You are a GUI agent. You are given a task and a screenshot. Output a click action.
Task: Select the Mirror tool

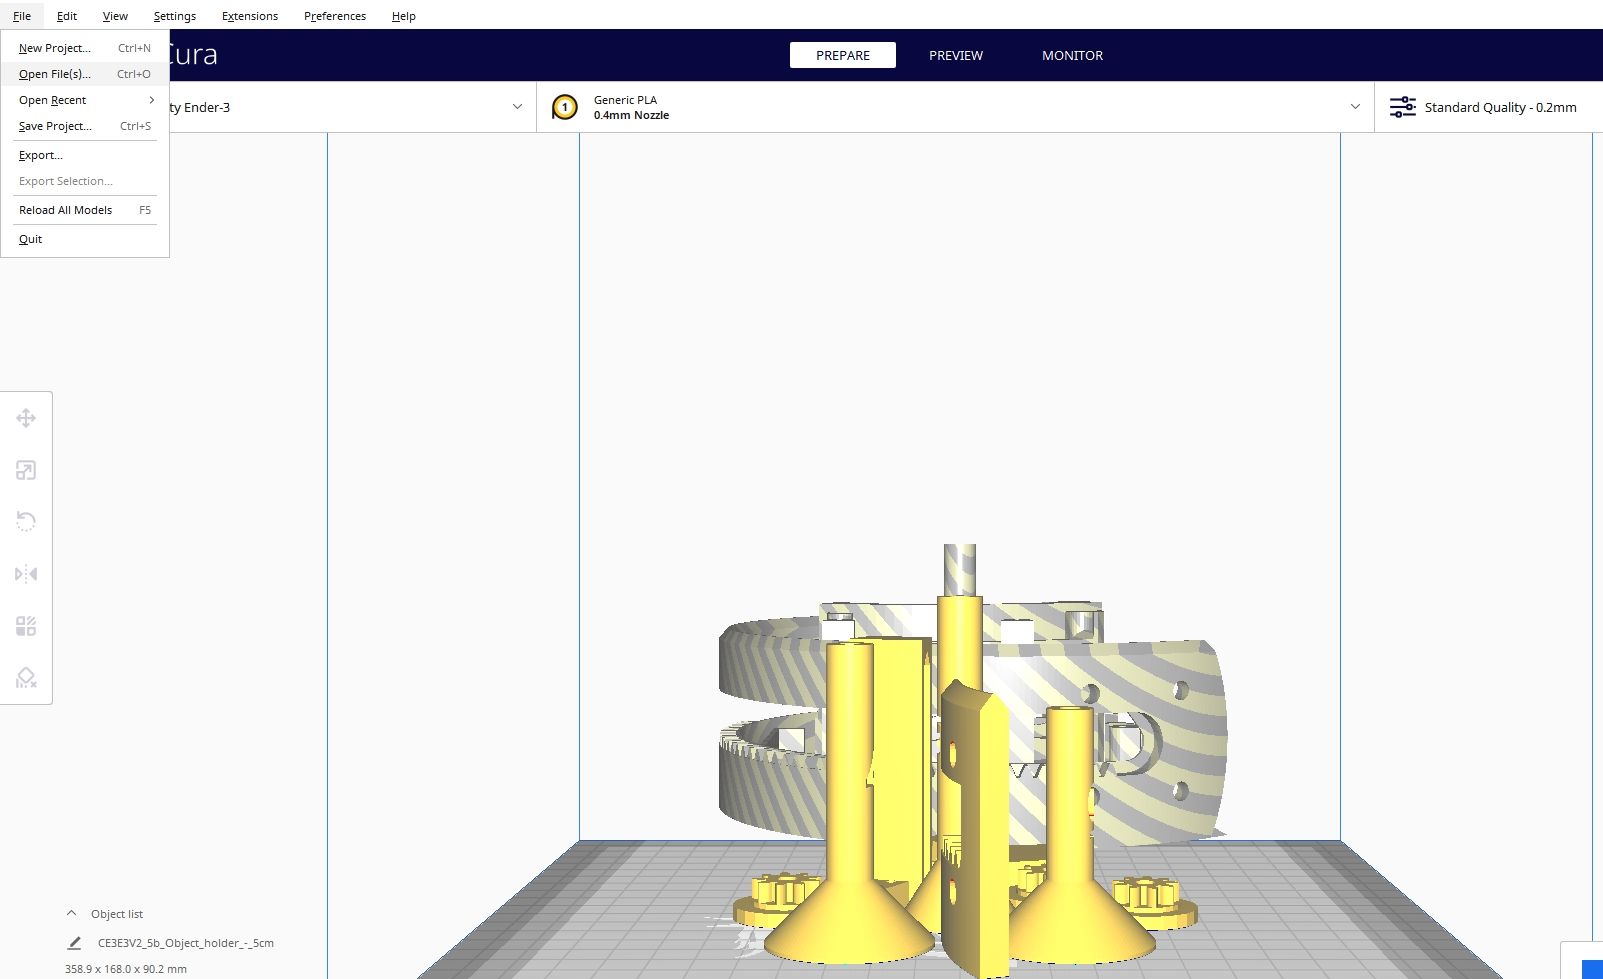(25, 573)
